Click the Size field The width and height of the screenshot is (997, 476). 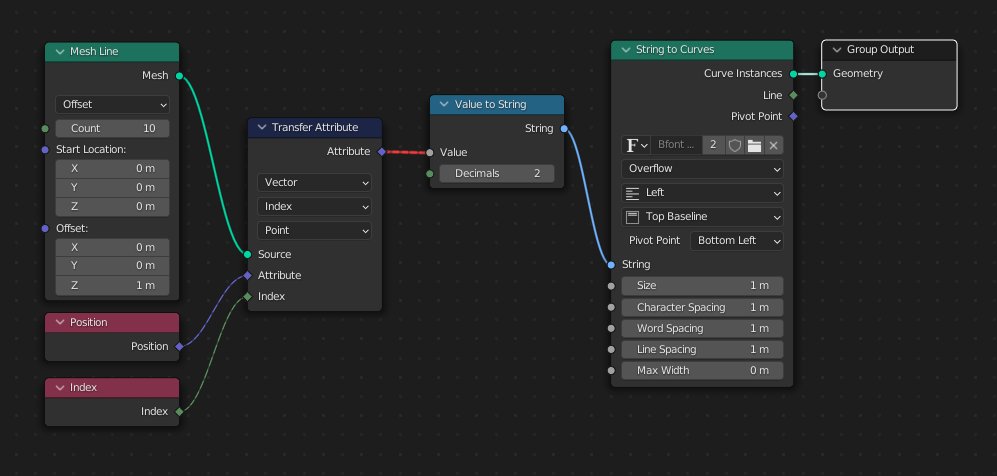[x=702, y=285]
